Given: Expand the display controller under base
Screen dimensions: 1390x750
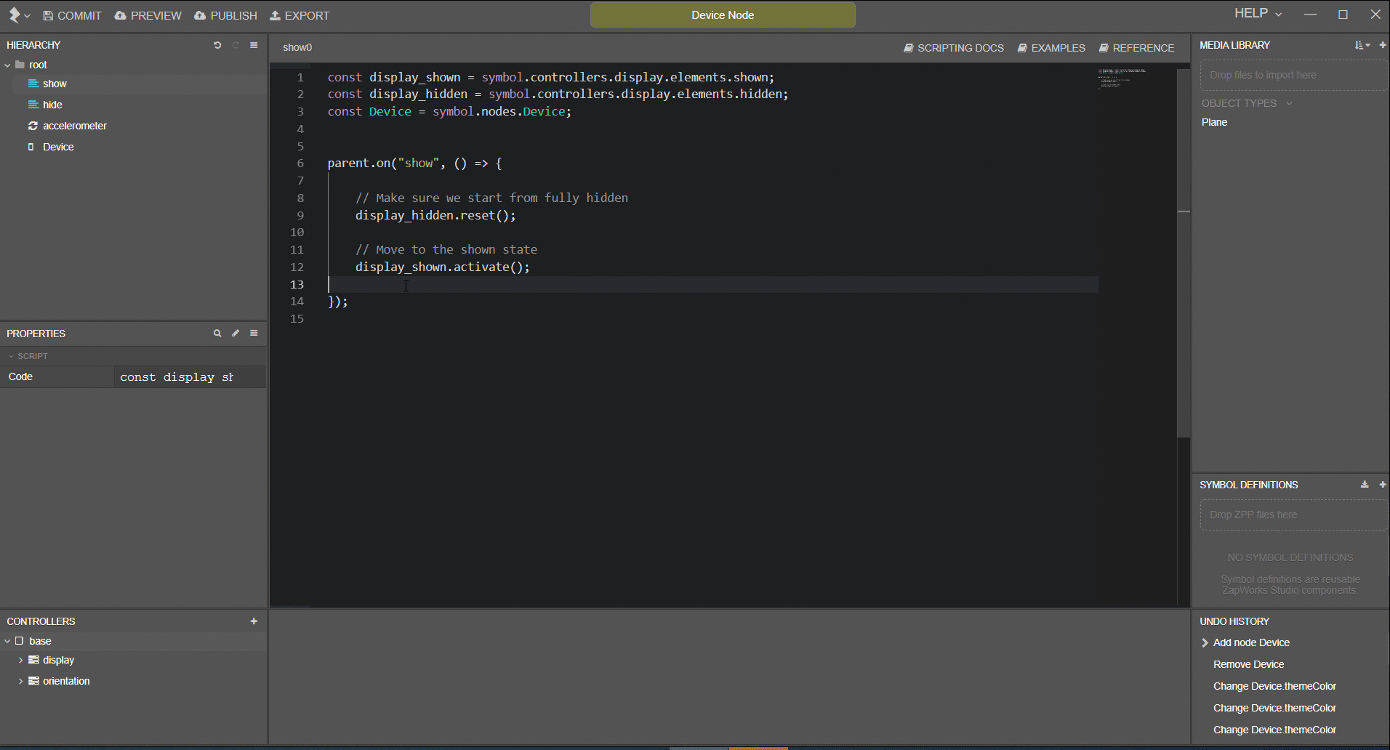Looking at the screenshot, I should (x=19, y=660).
